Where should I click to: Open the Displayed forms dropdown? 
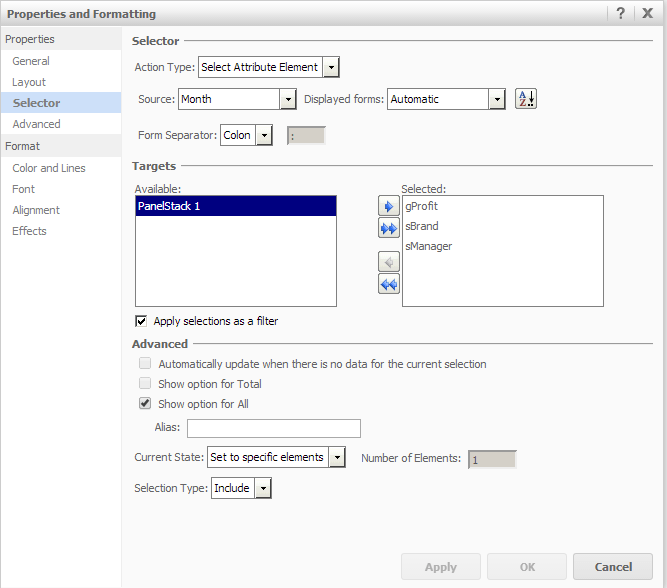click(x=496, y=99)
